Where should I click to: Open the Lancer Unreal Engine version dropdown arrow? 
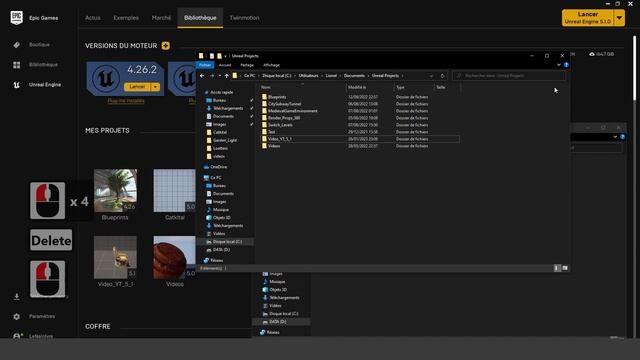point(620,18)
